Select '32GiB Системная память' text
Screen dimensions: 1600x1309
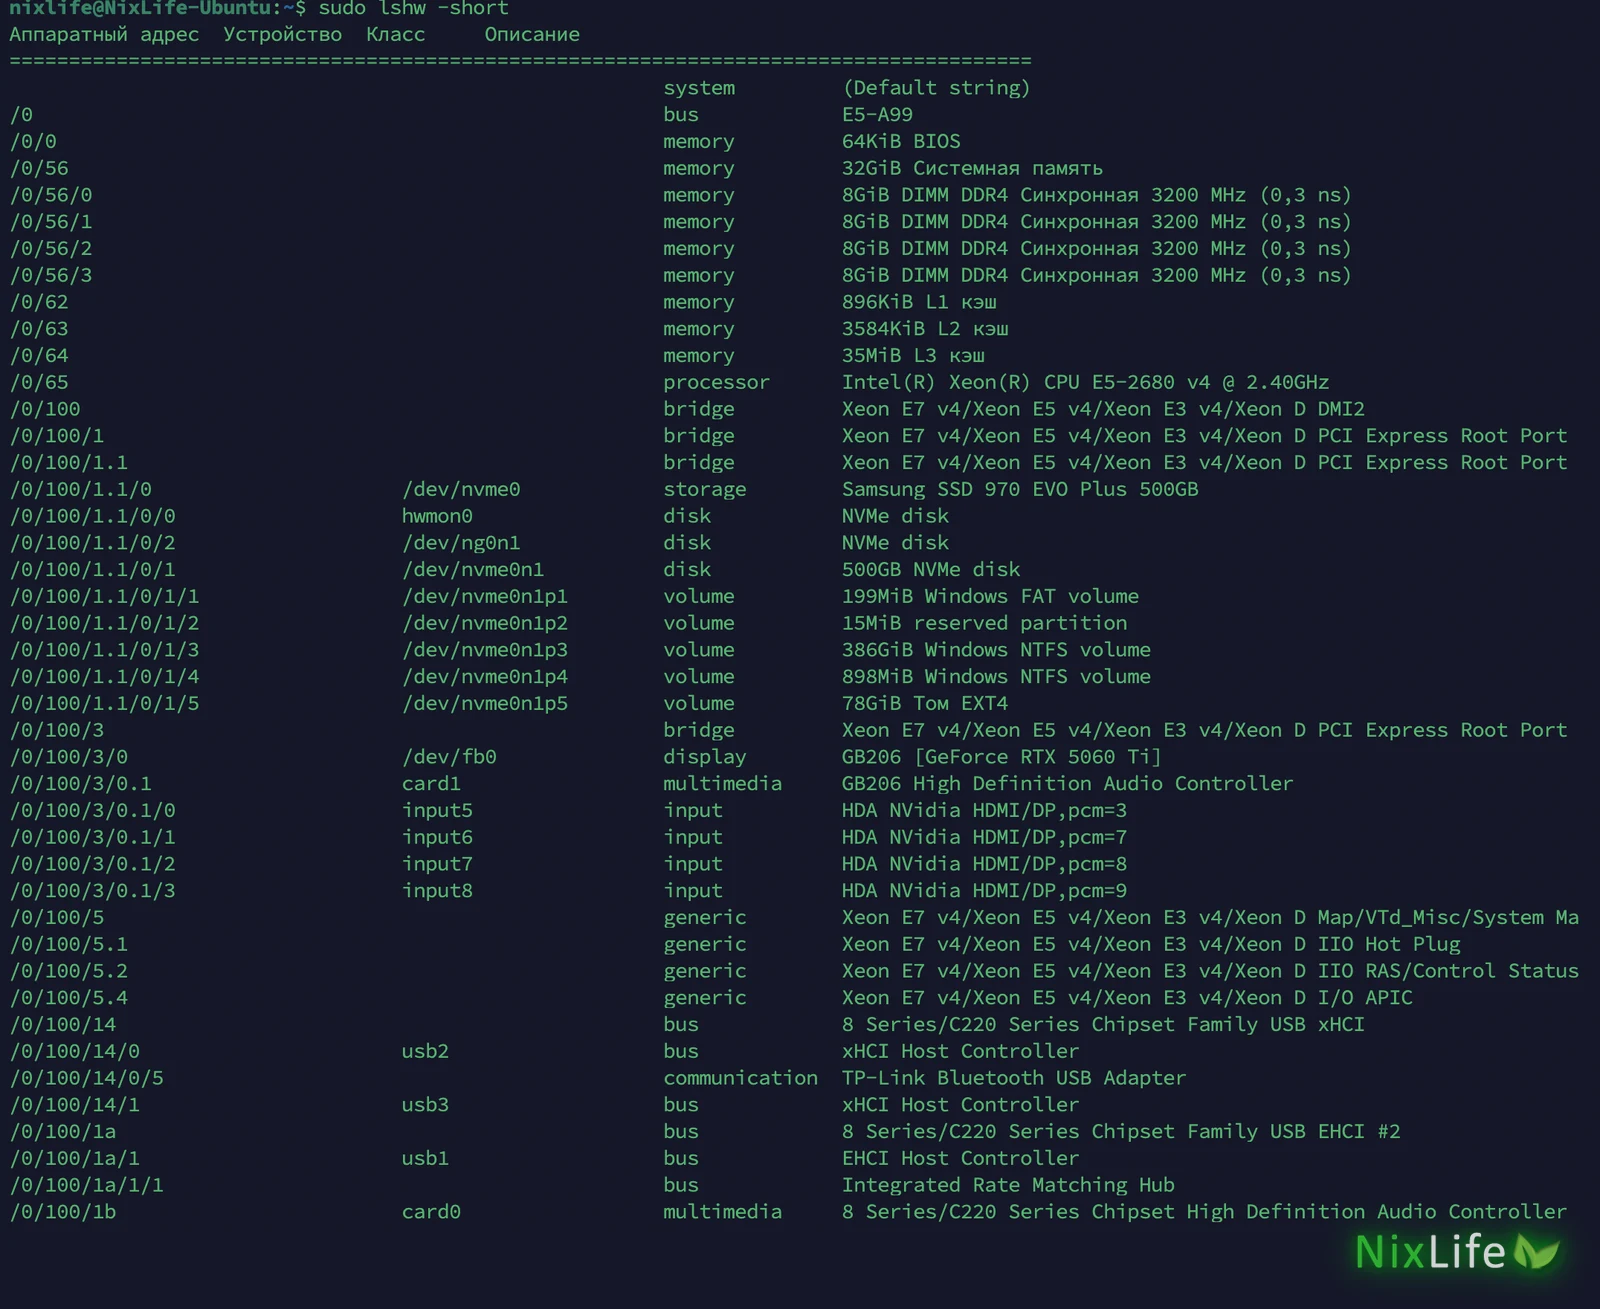(972, 168)
